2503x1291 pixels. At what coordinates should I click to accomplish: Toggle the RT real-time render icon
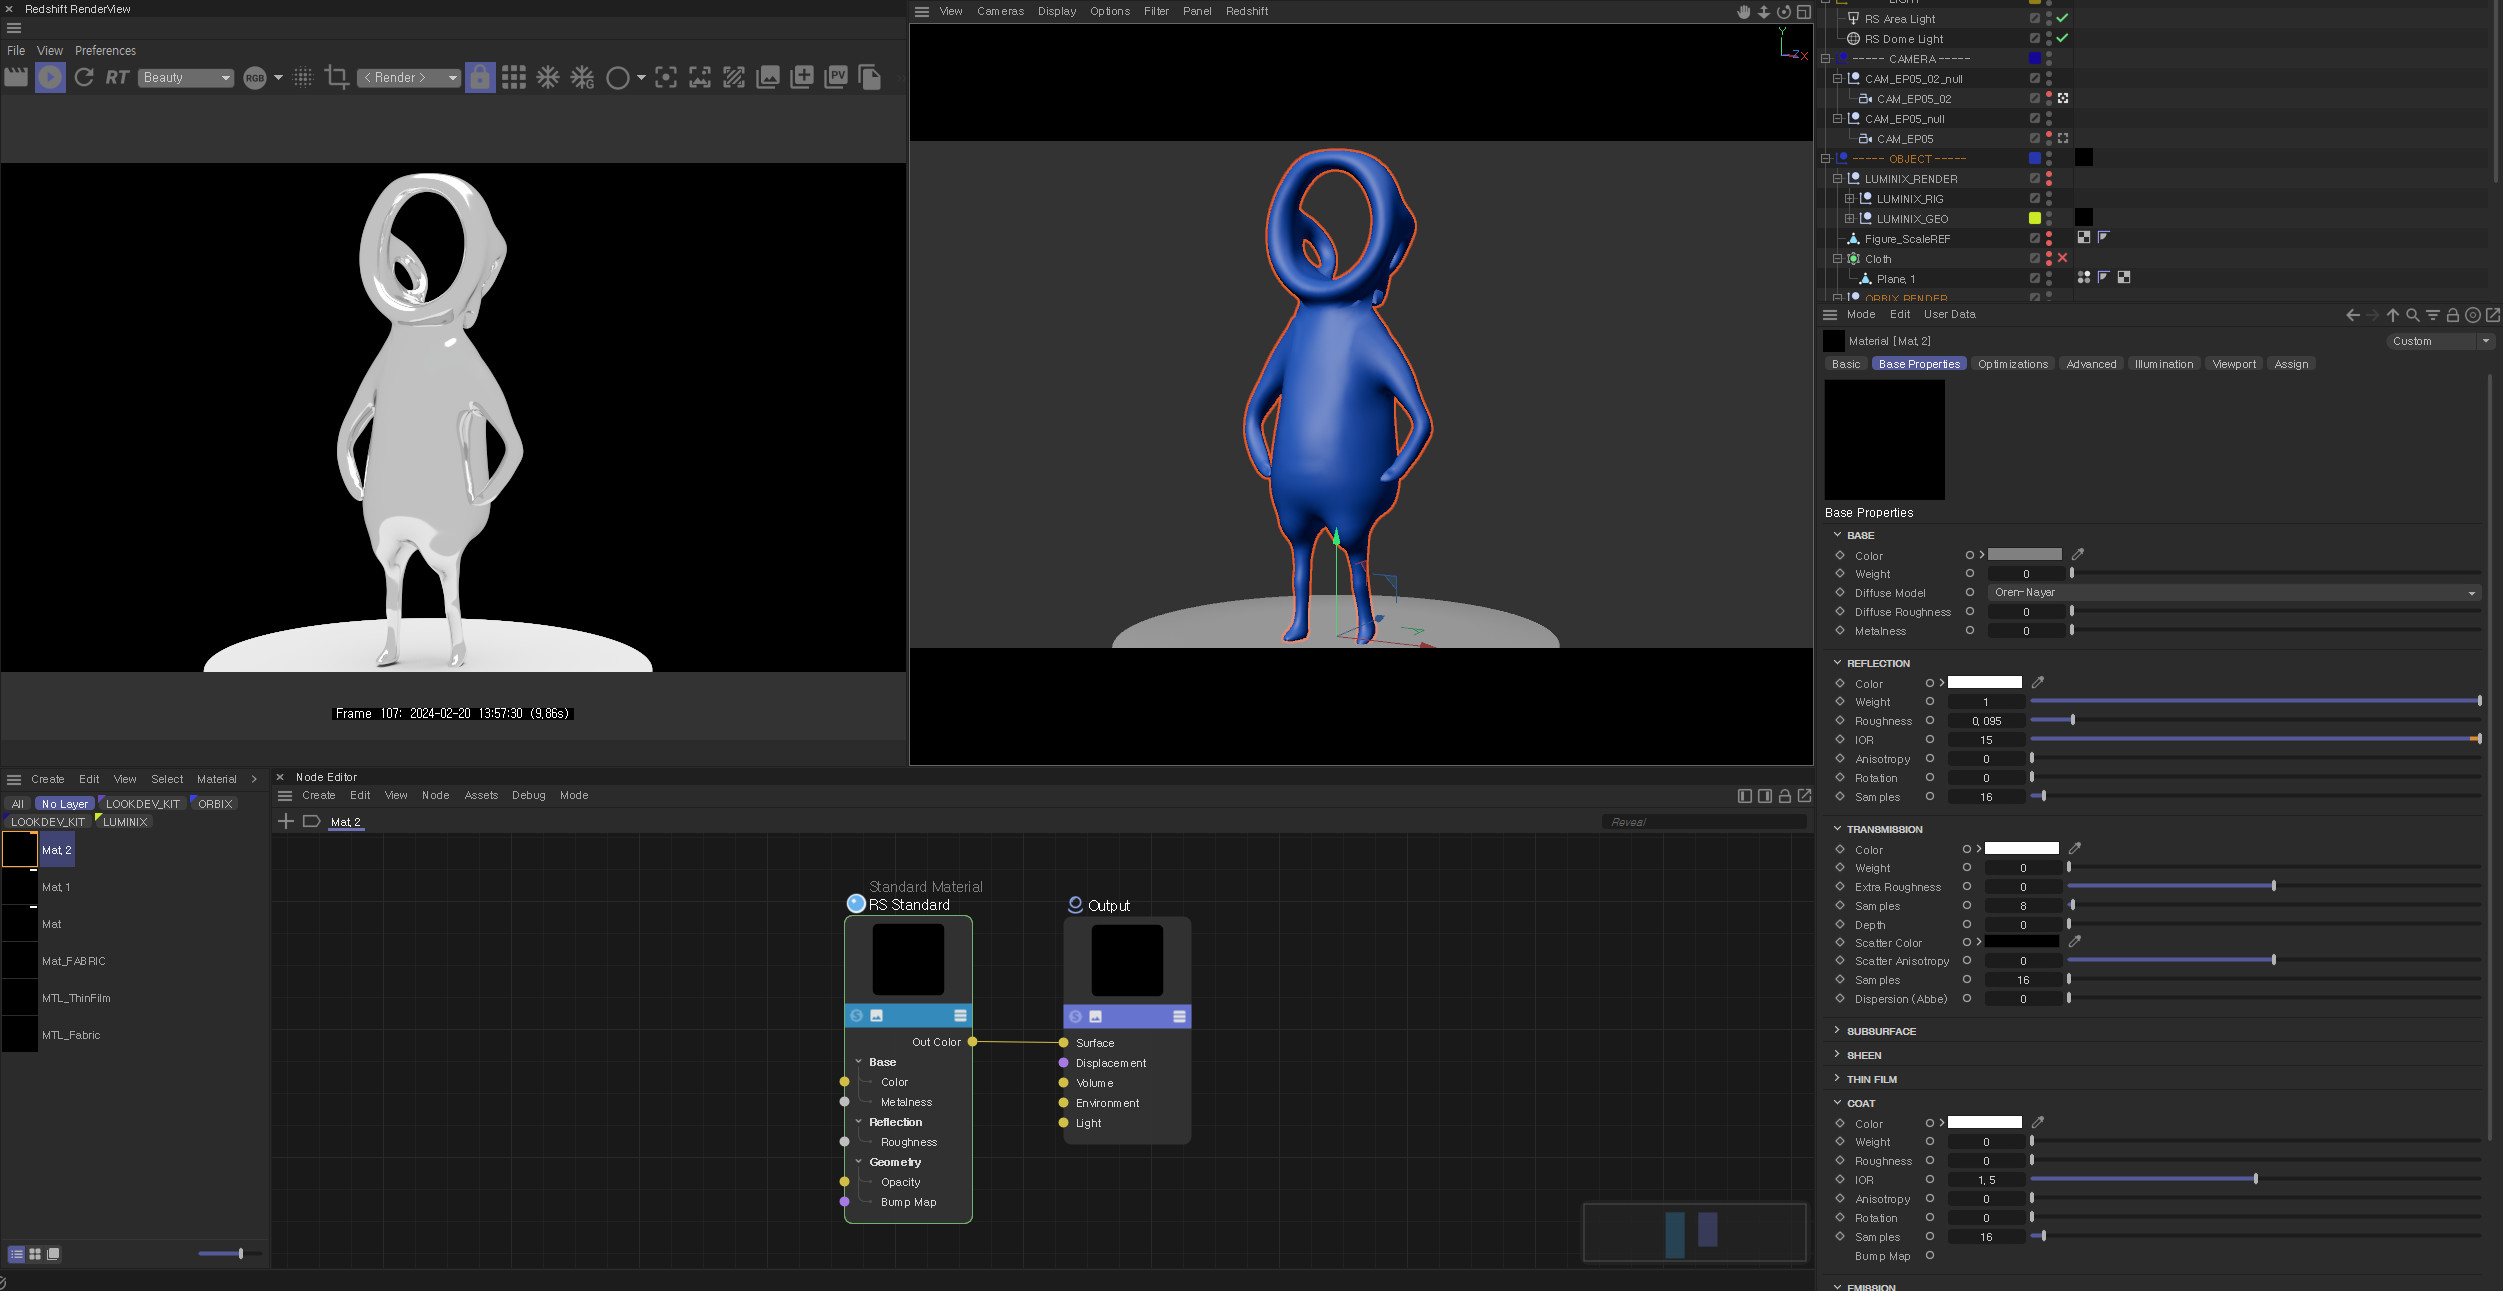[x=117, y=77]
